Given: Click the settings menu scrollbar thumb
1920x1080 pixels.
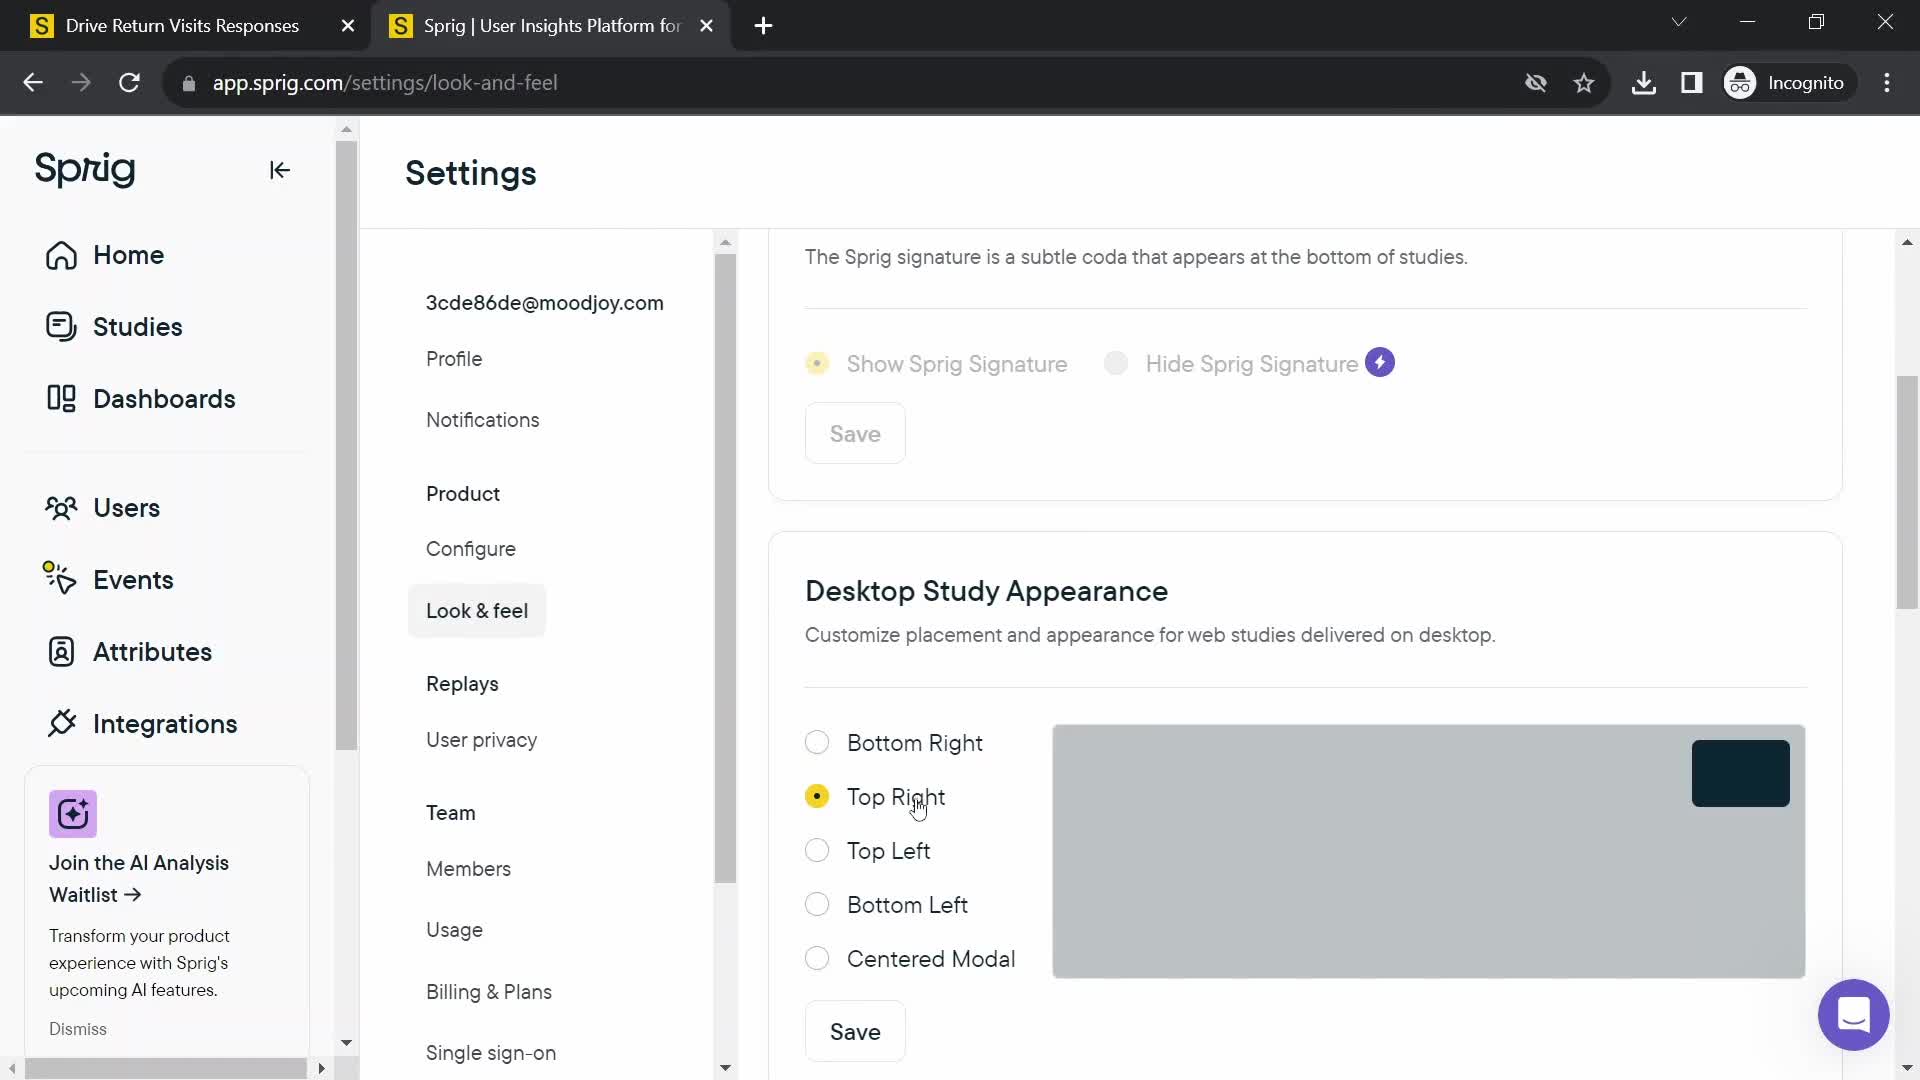Looking at the screenshot, I should click(726, 568).
